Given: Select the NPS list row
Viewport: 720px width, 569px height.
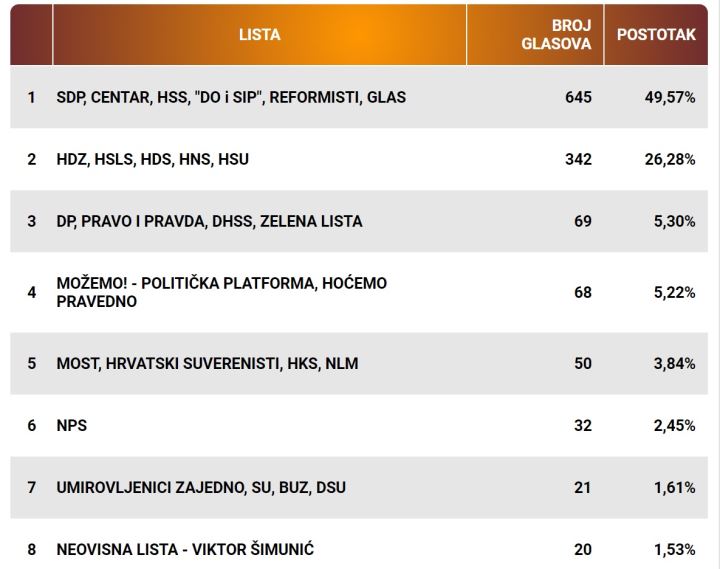Looking at the screenshot, I should [359, 425].
